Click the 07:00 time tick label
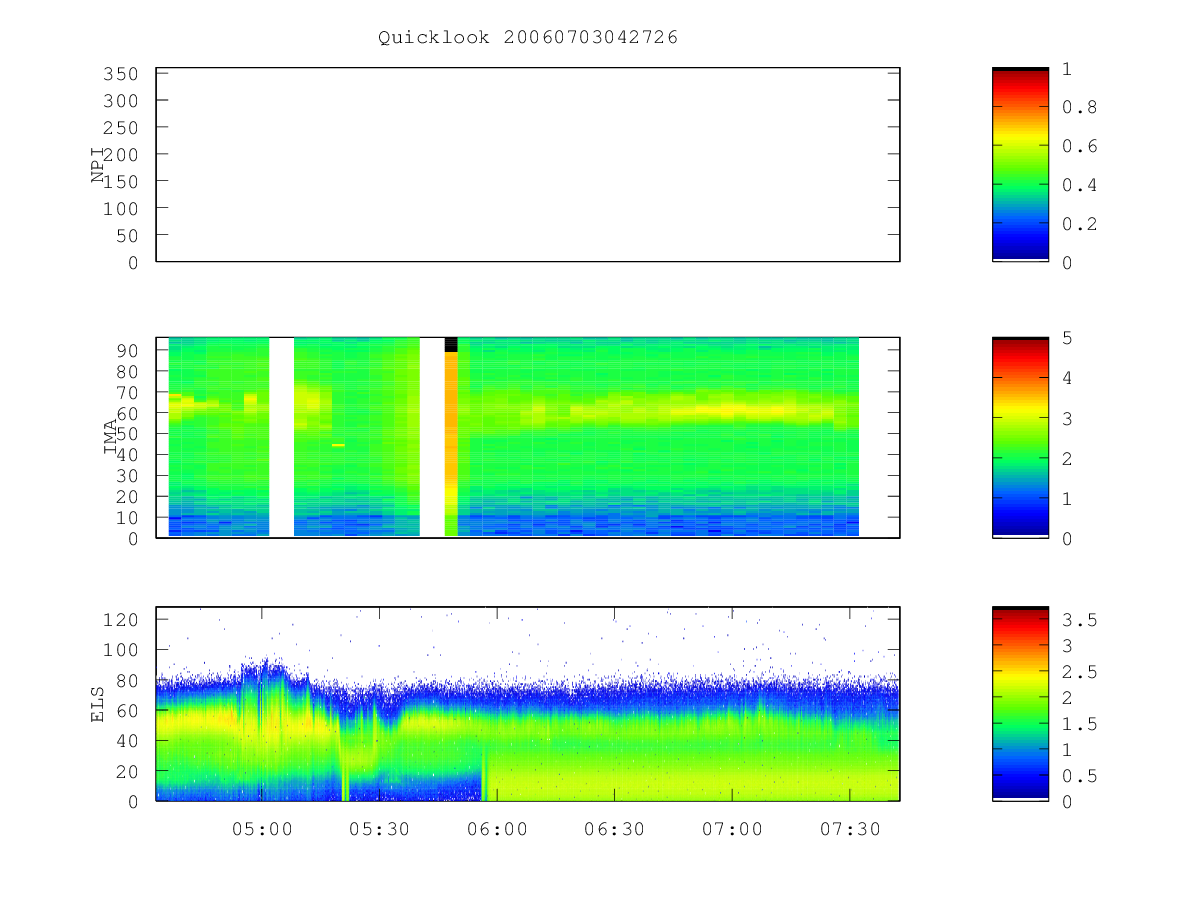The height and width of the screenshot is (900, 1200). [732, 828]
